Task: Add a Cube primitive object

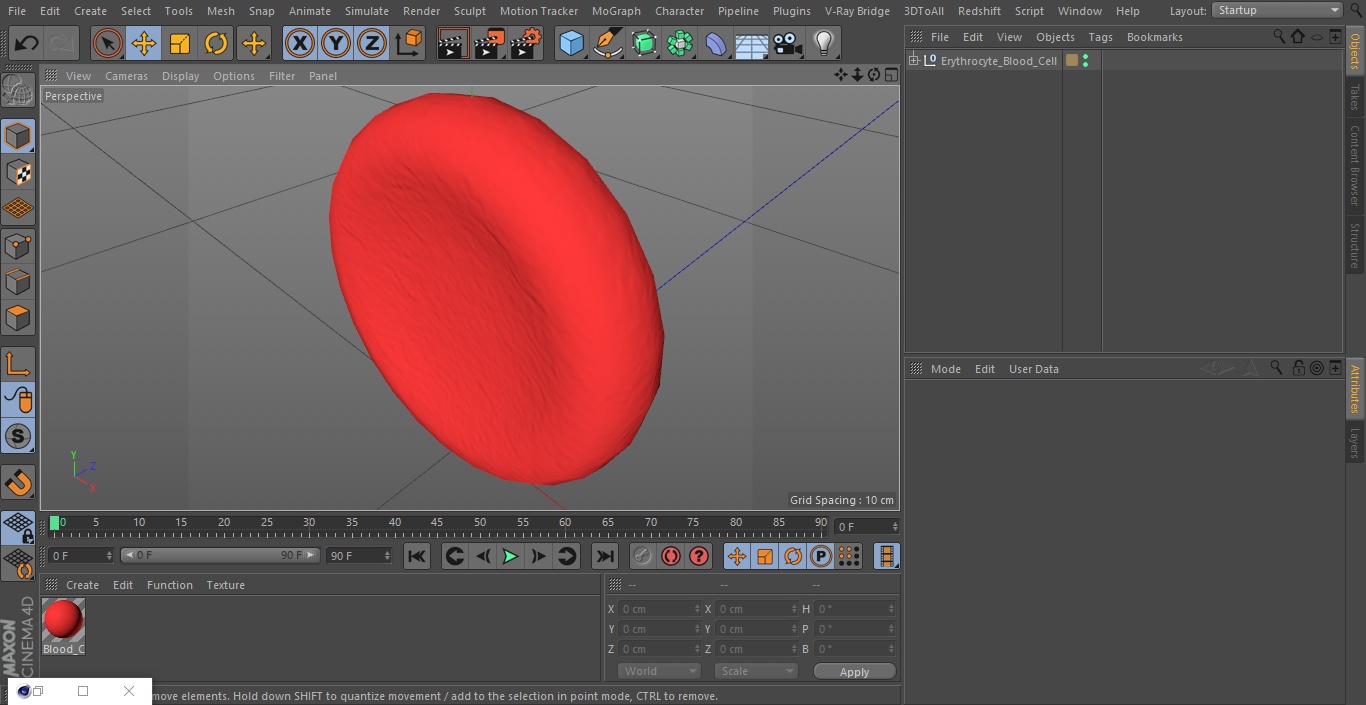Action: point(571,44)
